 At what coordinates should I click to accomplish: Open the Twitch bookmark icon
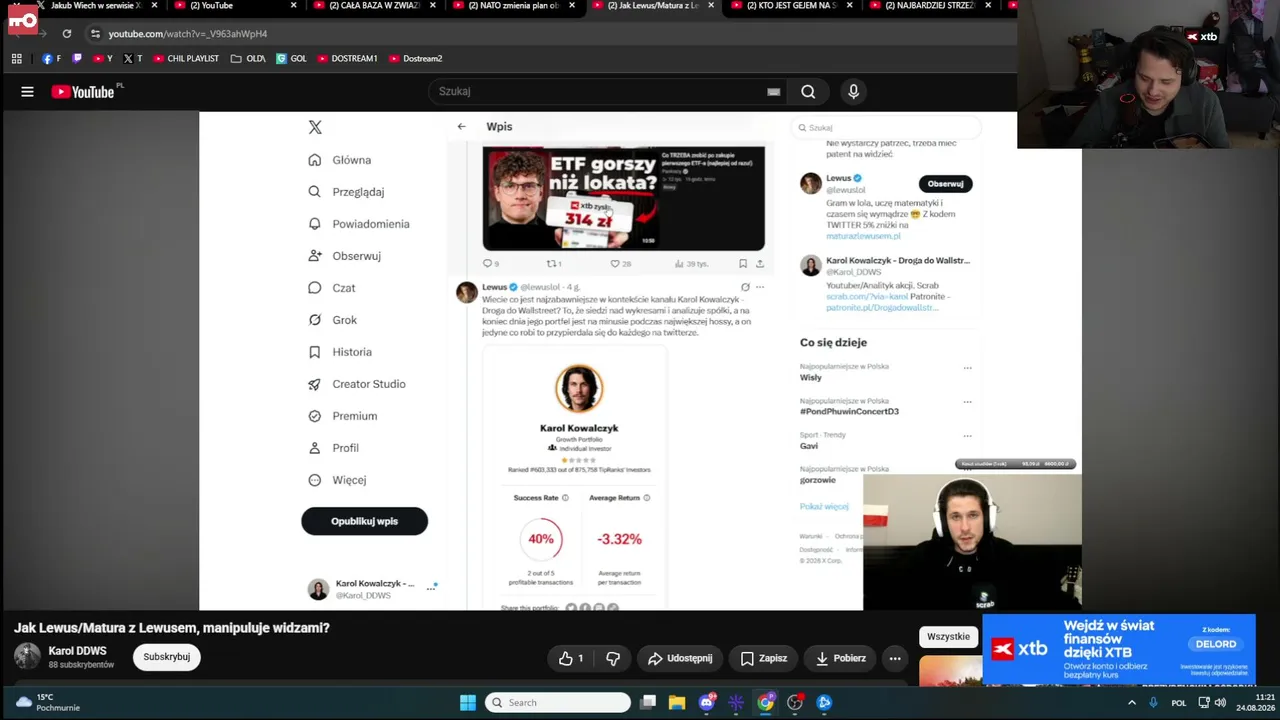pyautogui.click(x=77, y=59)
